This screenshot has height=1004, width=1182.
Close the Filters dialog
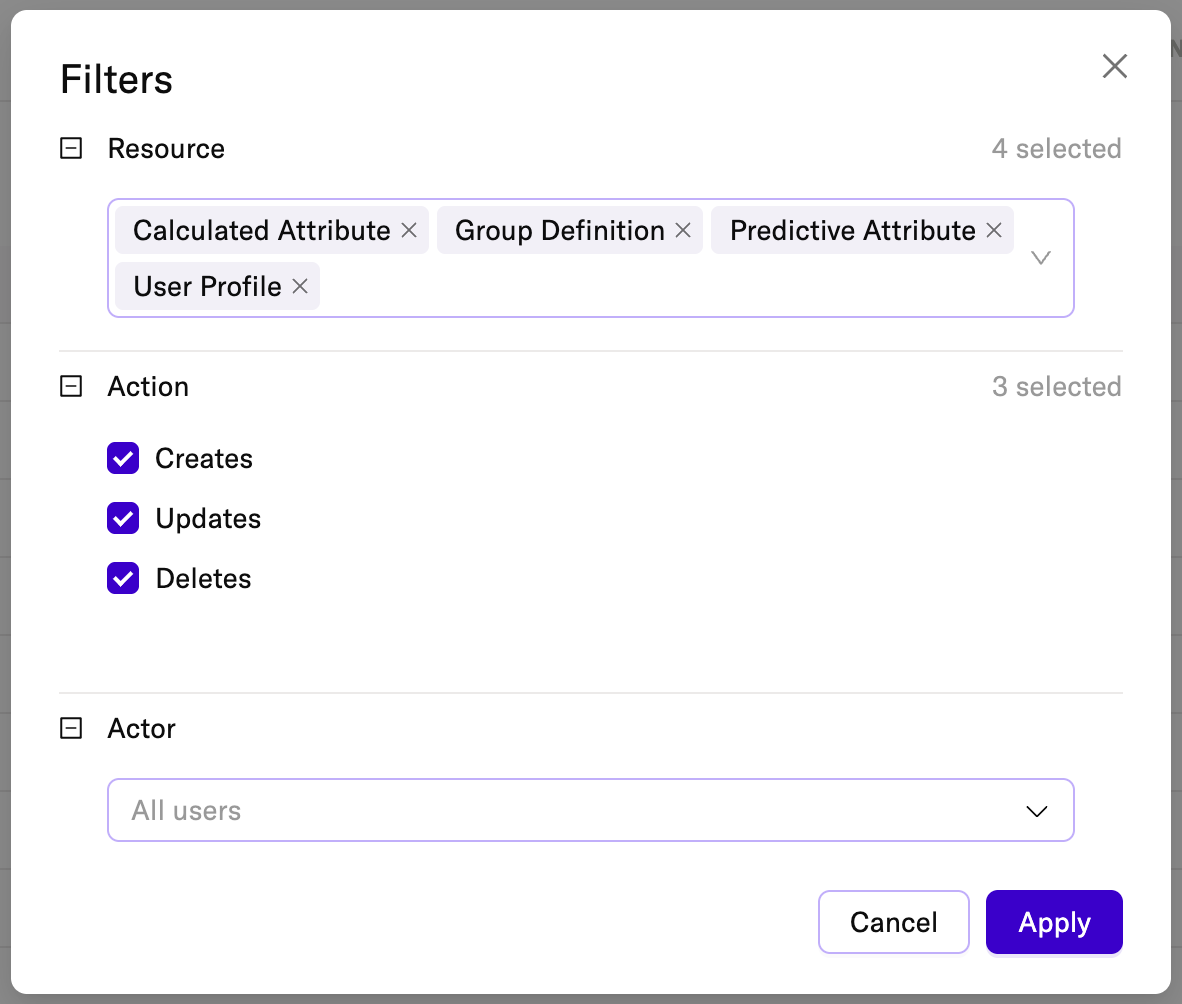[1114, 67]
